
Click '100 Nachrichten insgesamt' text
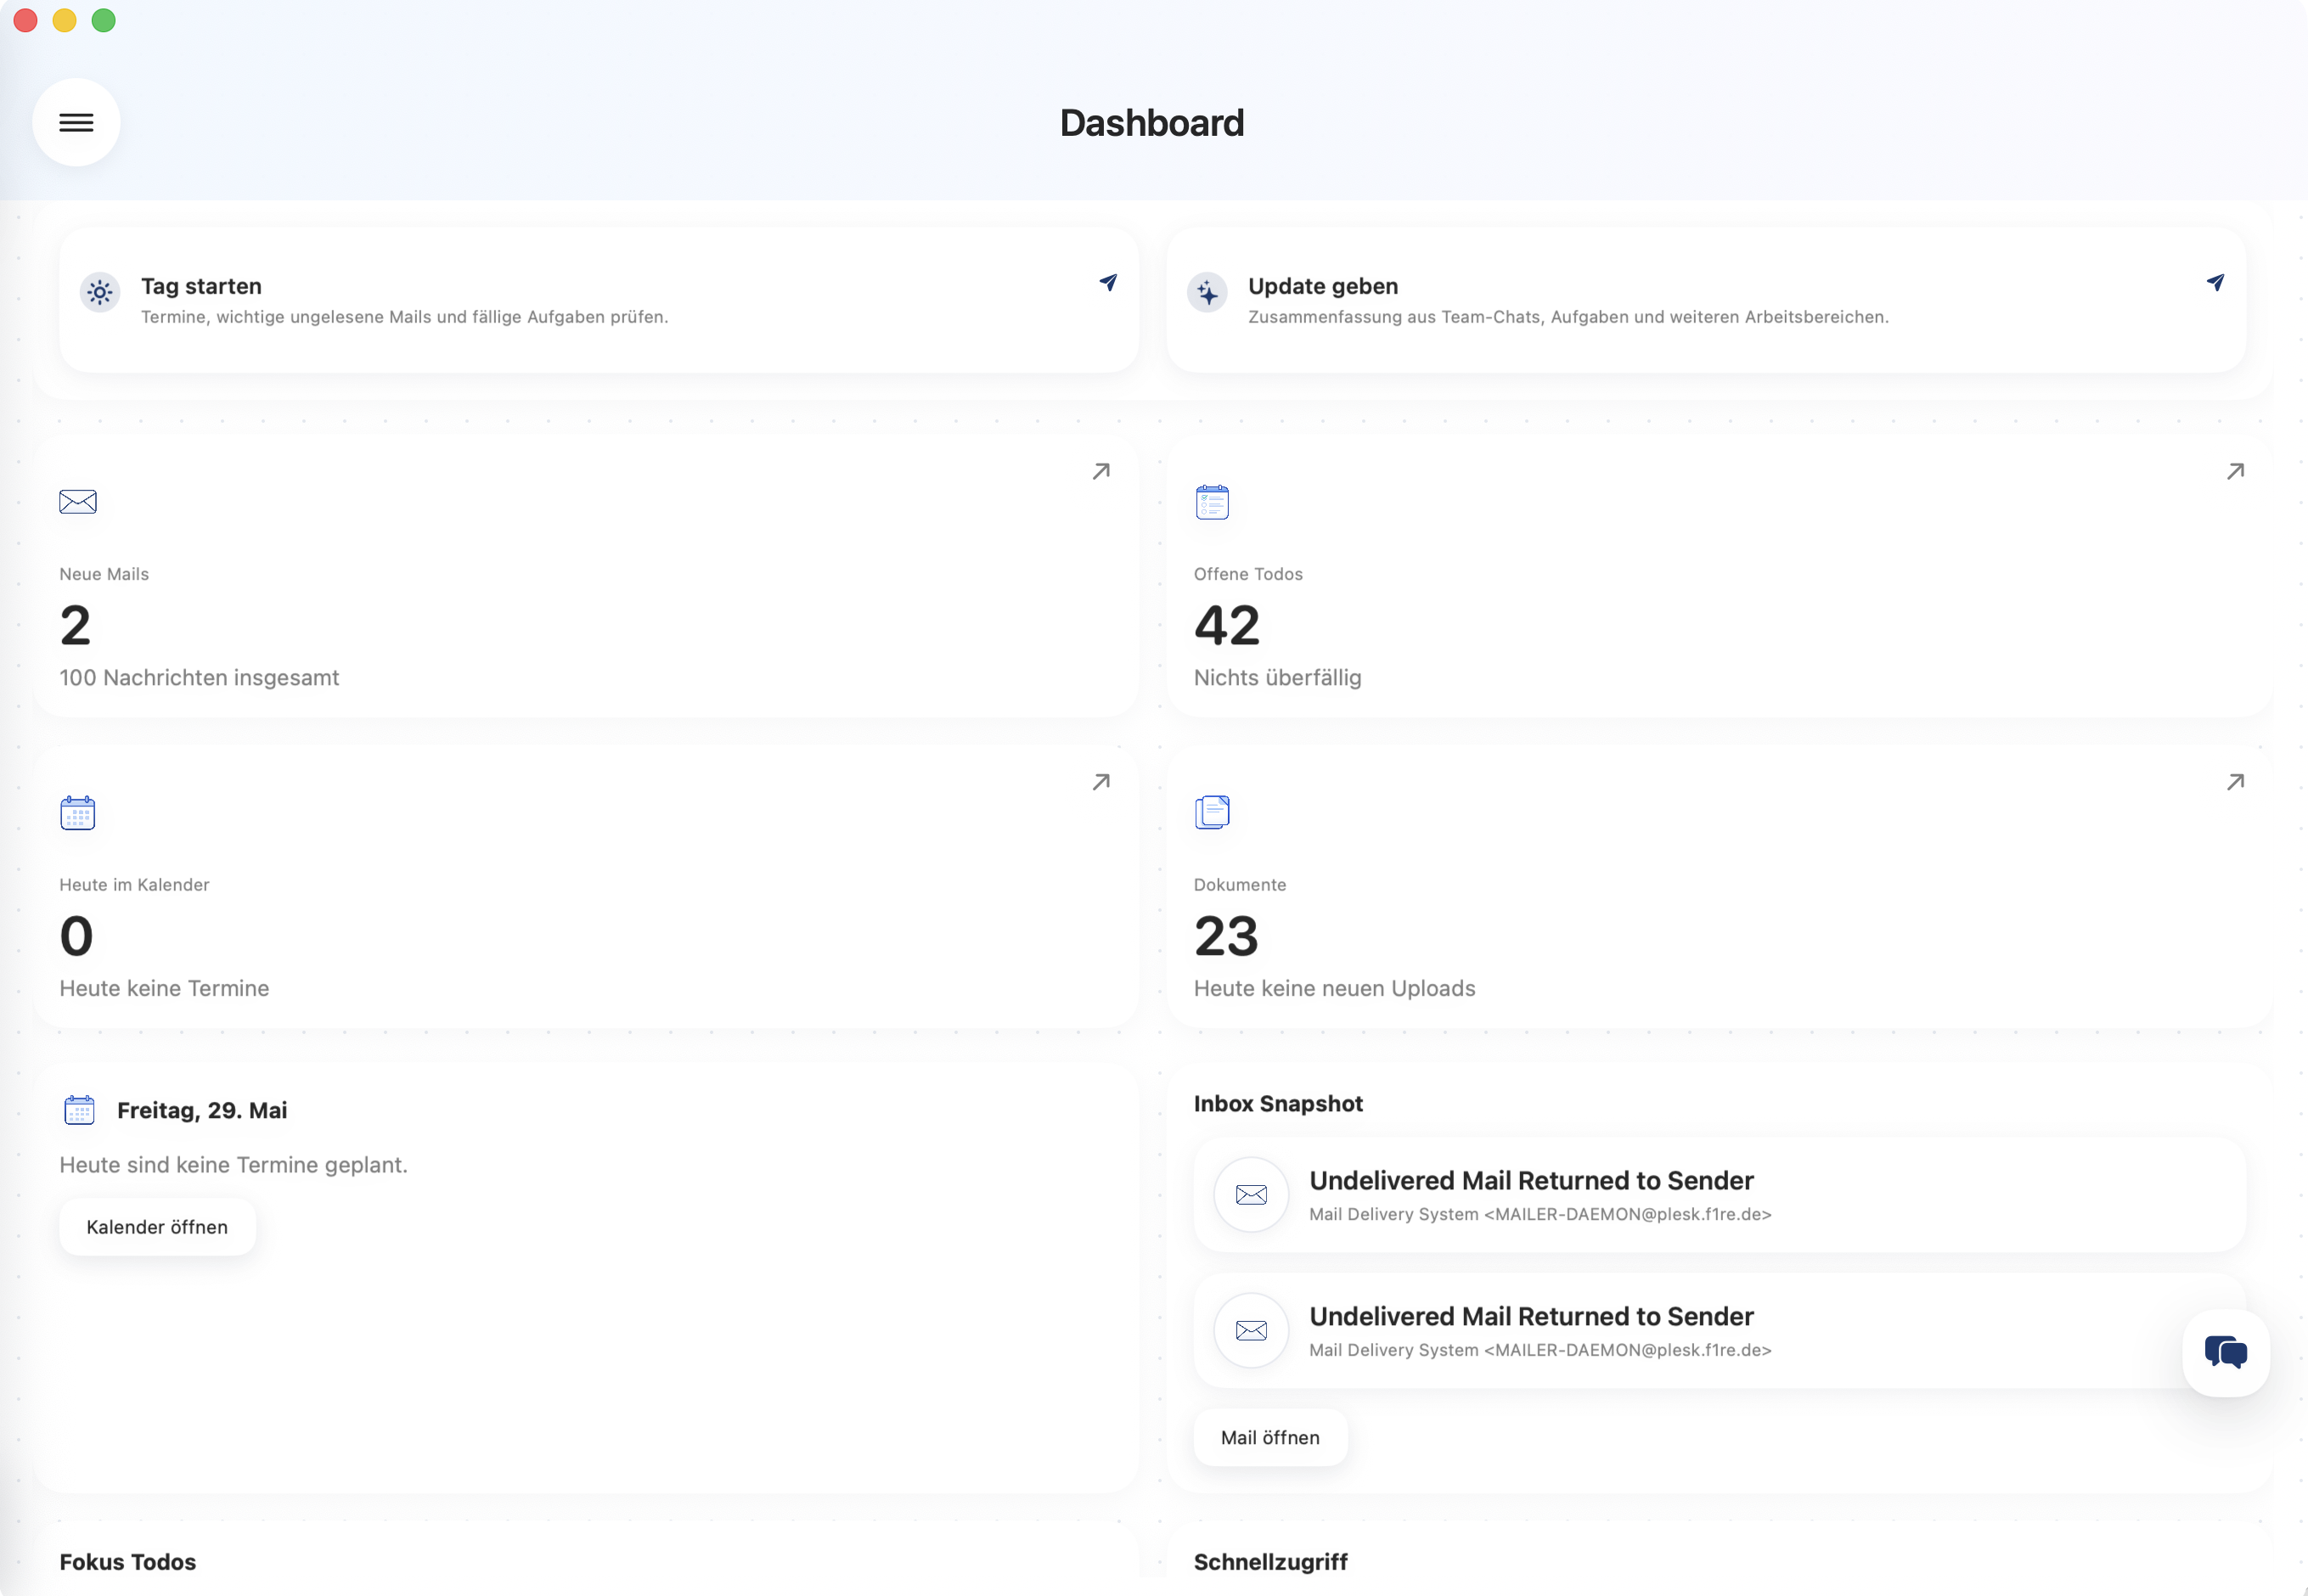pos(199,678)
